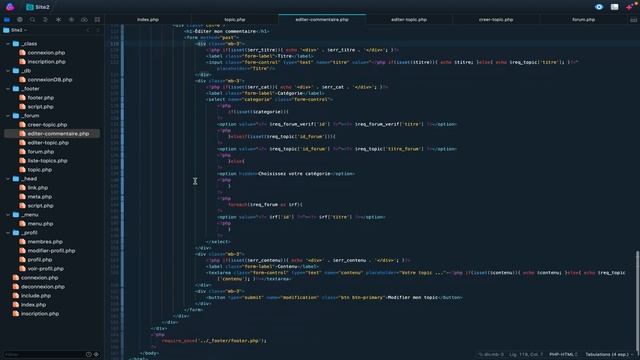Open creer-topic.php in file tree
This screenshot has width=640, height=360.
(43, 124)
